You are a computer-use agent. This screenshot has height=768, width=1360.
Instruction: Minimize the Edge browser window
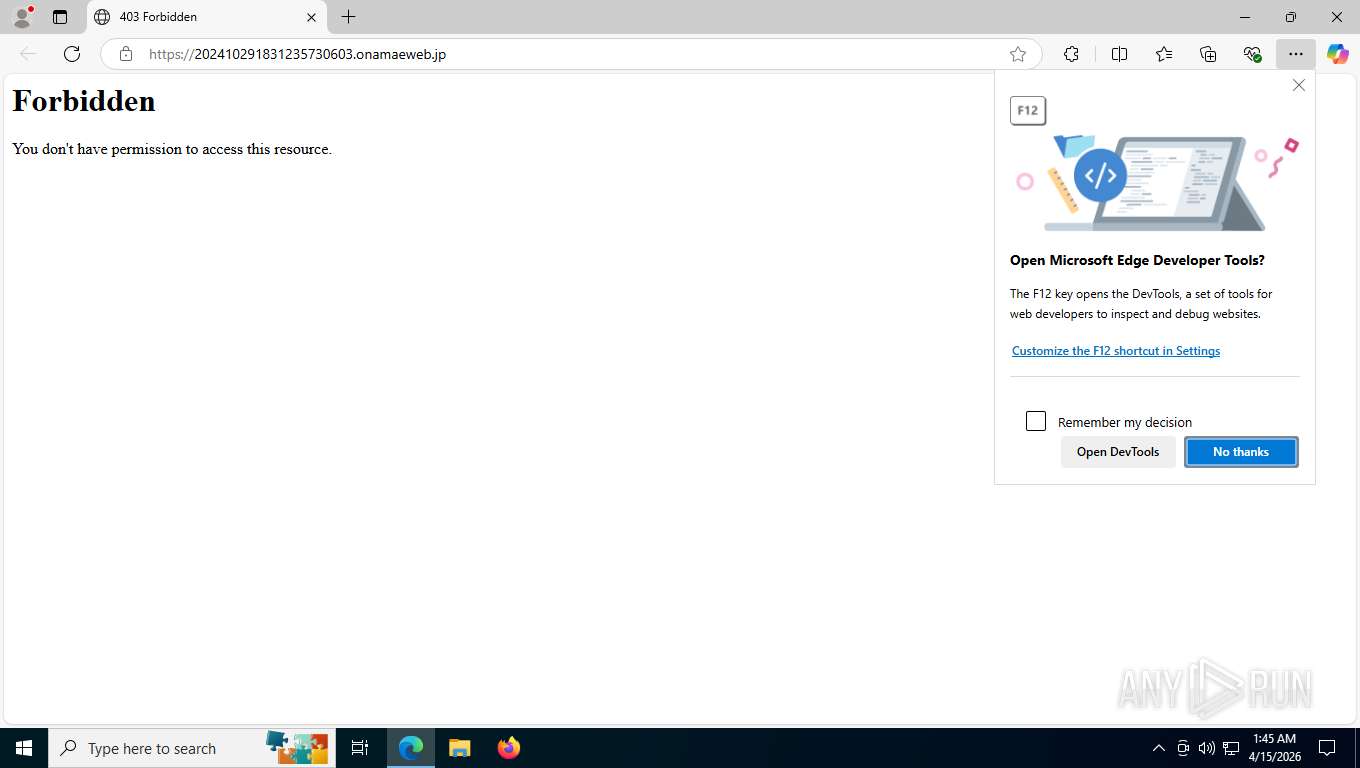coord(1245,17)
